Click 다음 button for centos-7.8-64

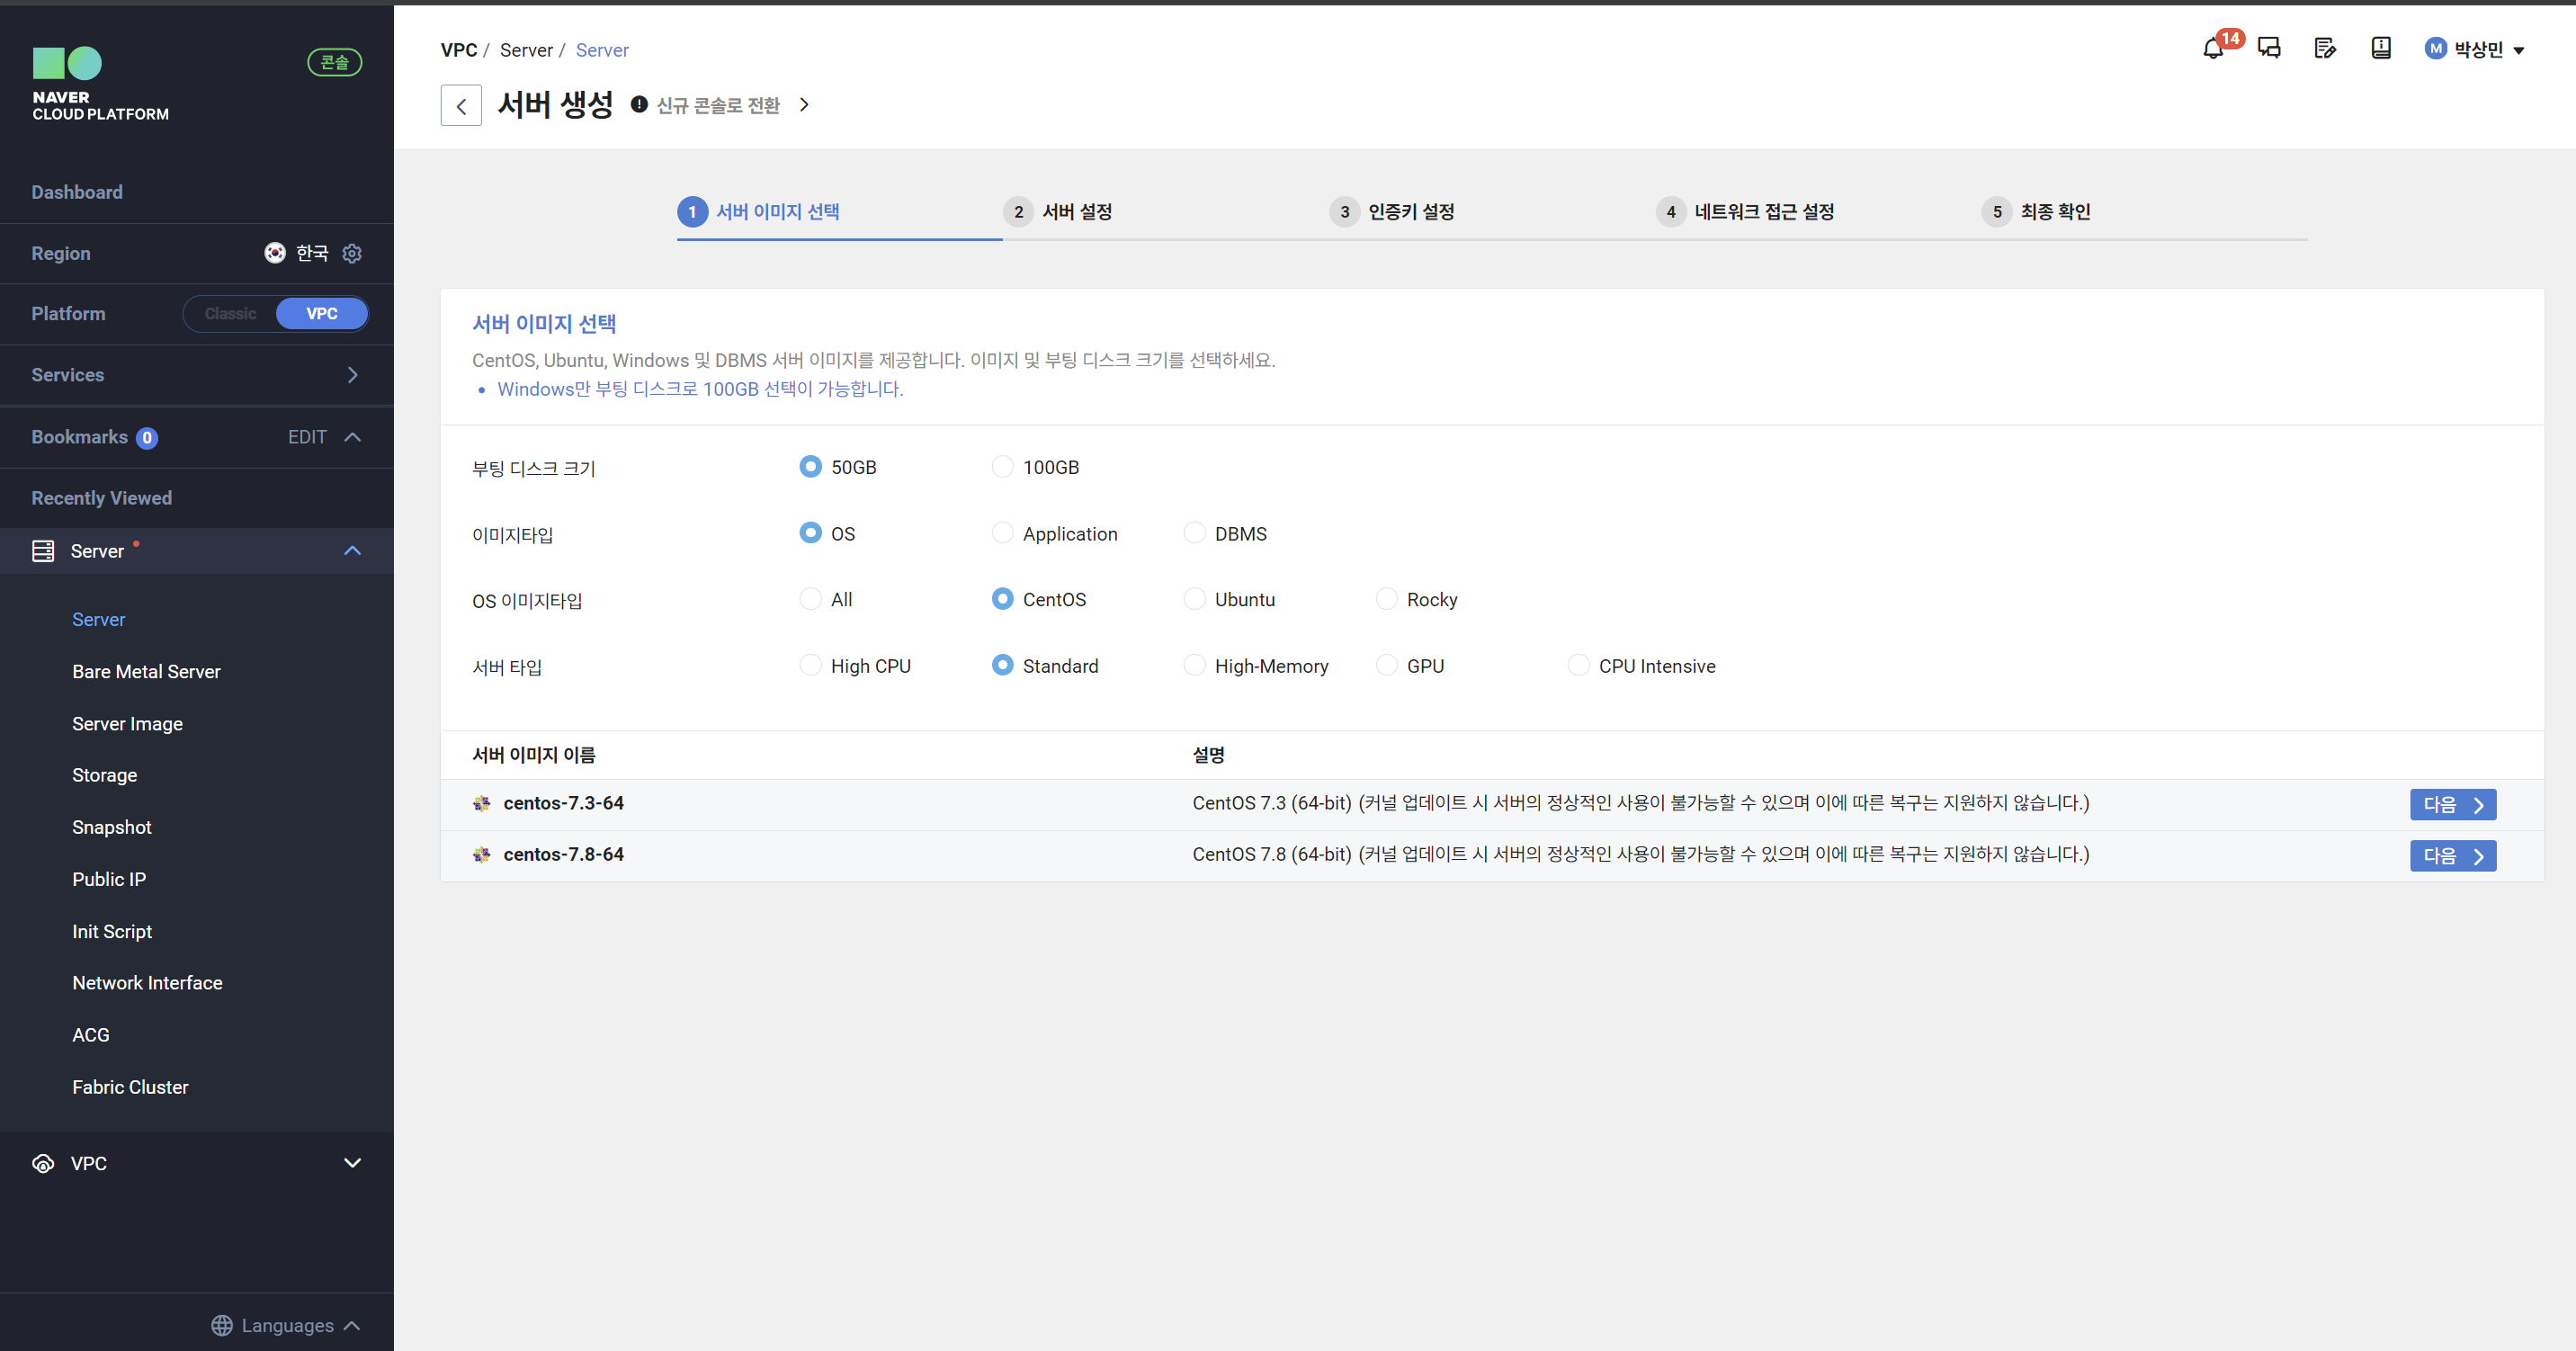pyautogui.click(x=2452, y=856)
